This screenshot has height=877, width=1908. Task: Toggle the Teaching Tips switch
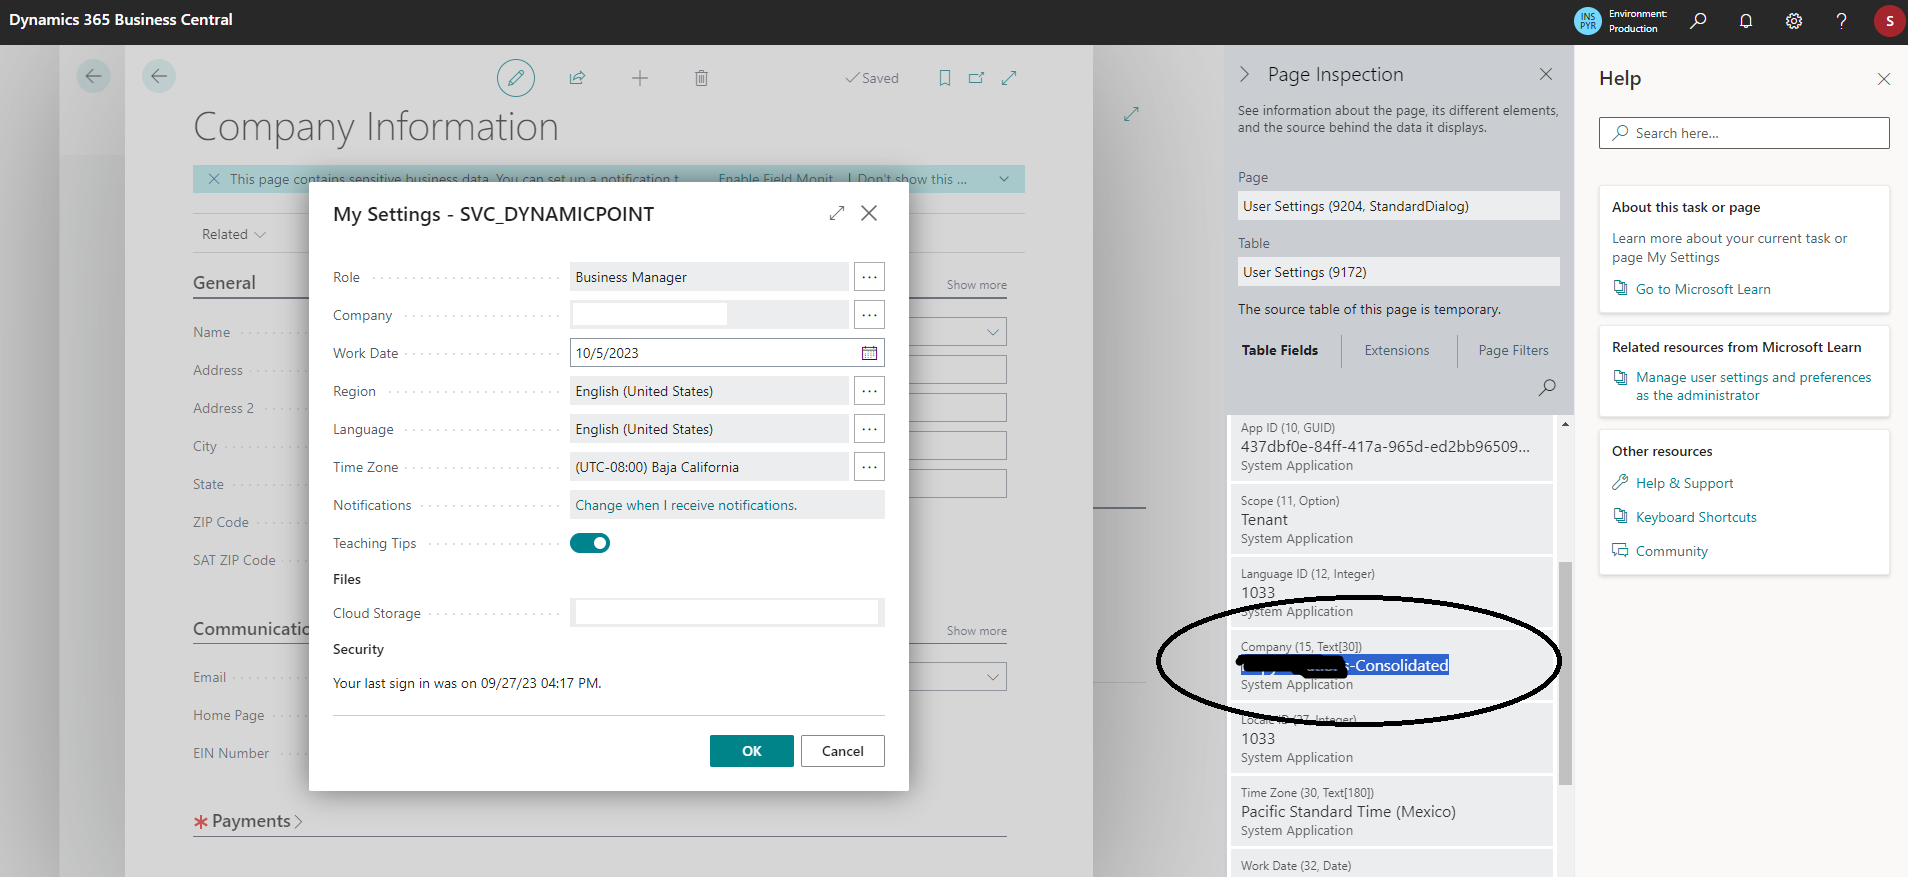click(x=590, y=543)
